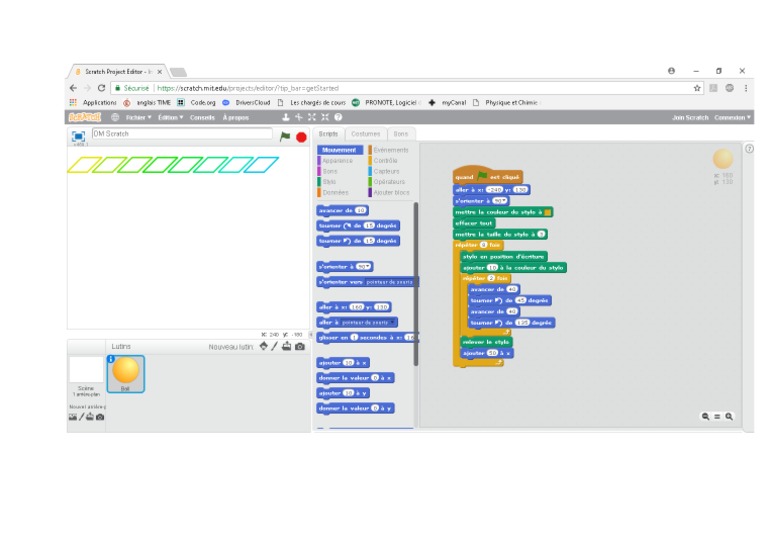
Task: Open the Connexion dropdown
Action: click(732, 118)
